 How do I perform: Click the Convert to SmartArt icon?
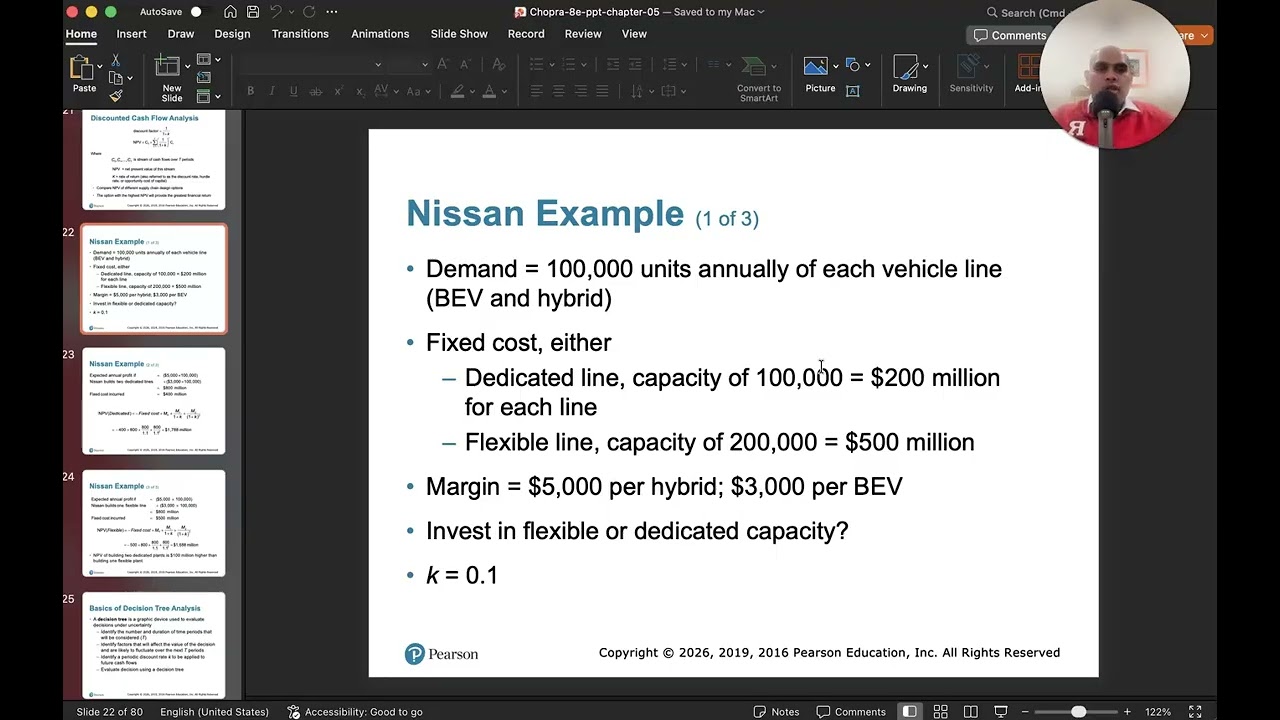[754, 67]
